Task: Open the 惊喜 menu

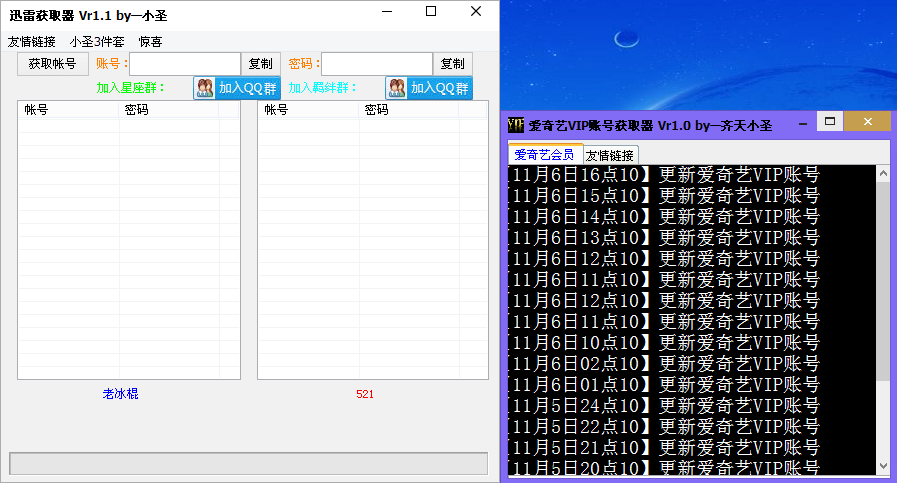Action: pyautogui.click(x=150, y=42)
